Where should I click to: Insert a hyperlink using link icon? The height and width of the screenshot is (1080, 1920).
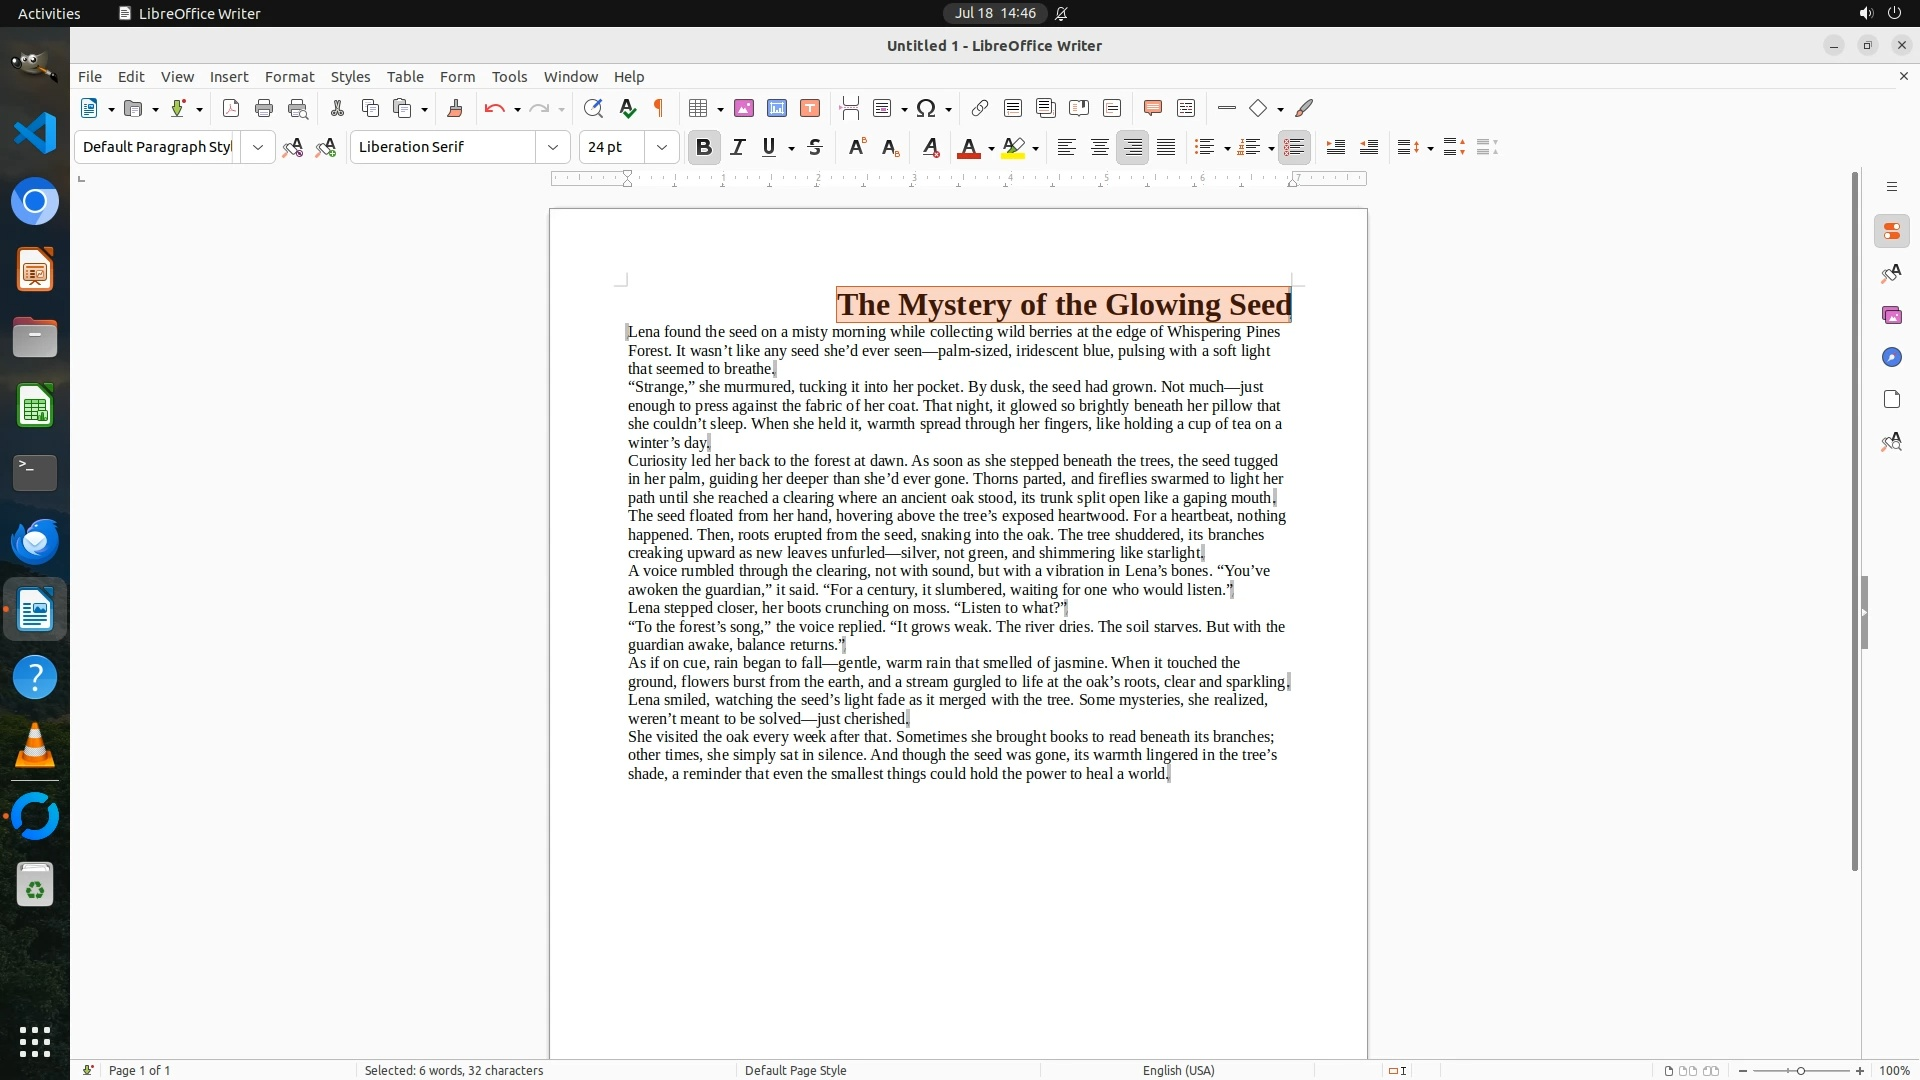coord(980,108)
